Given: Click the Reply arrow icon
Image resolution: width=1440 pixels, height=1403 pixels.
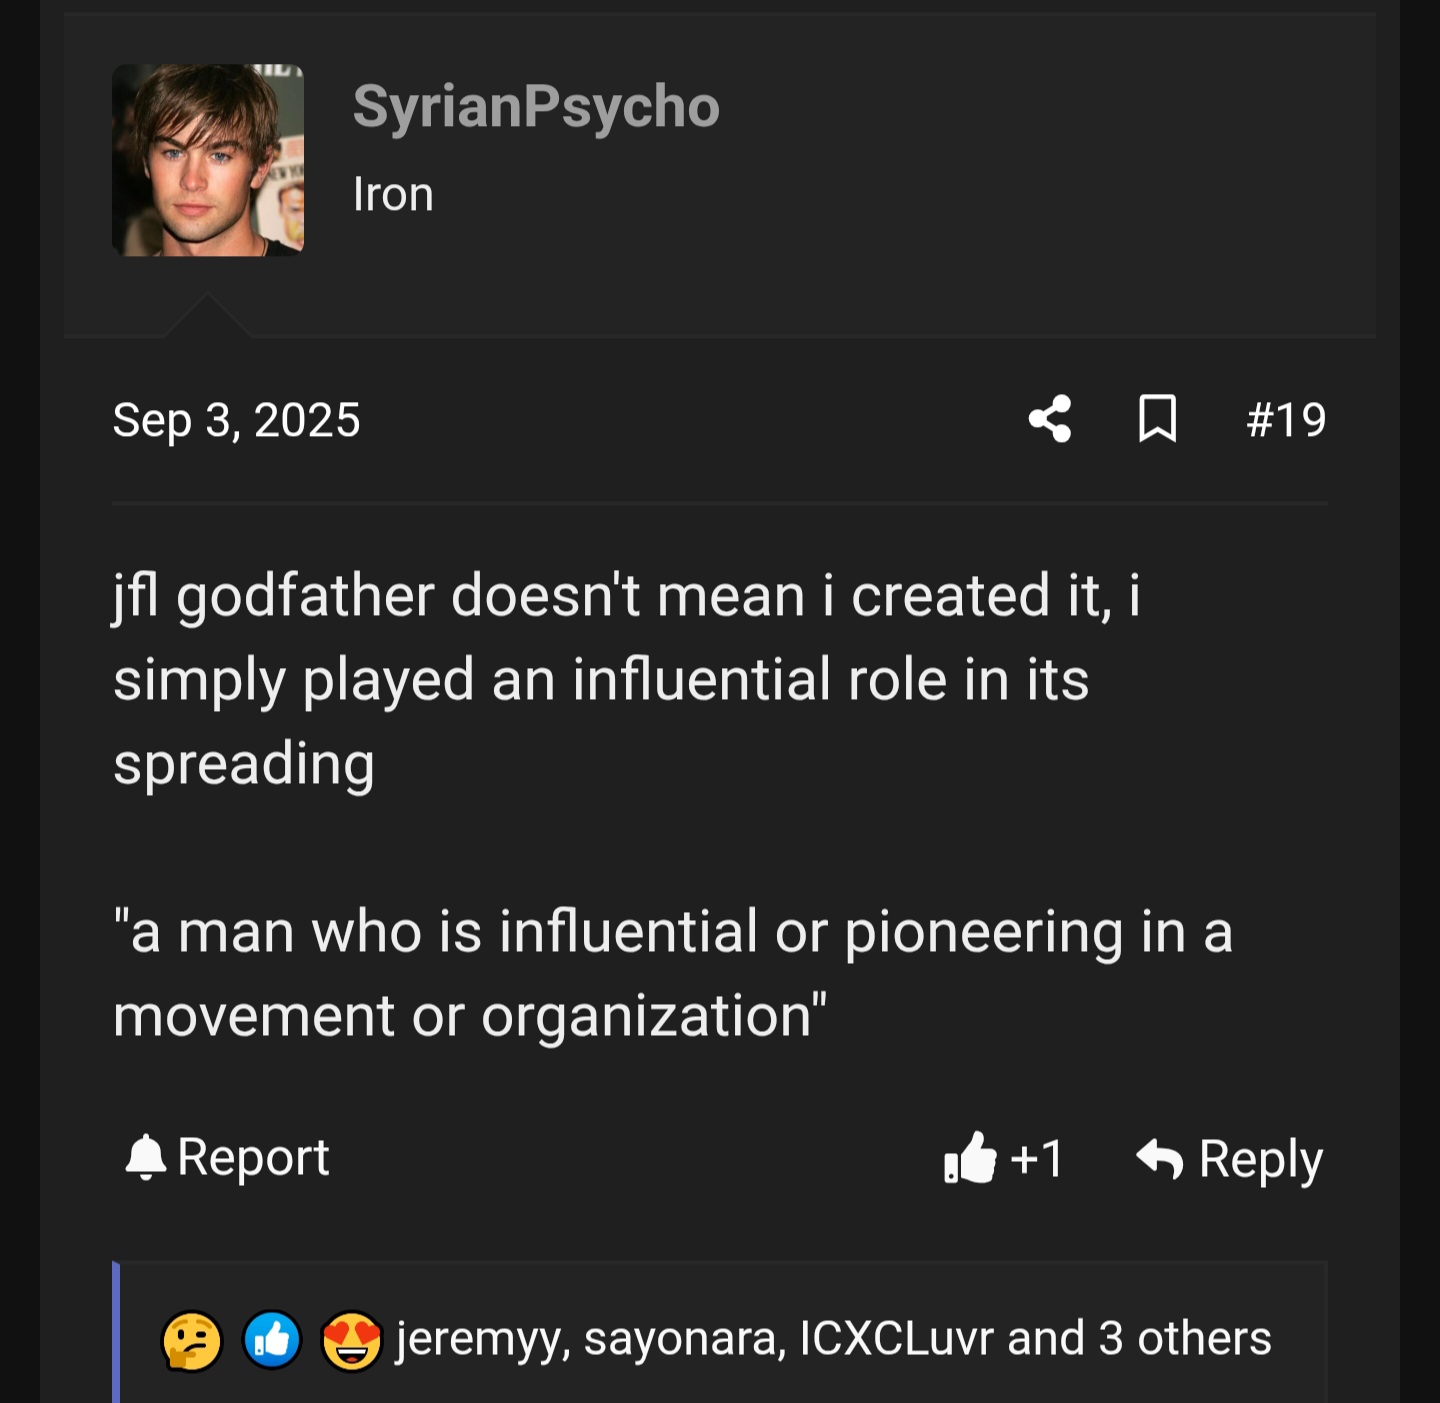Looking at the screenshot, I should [x=1160, y=1159].
